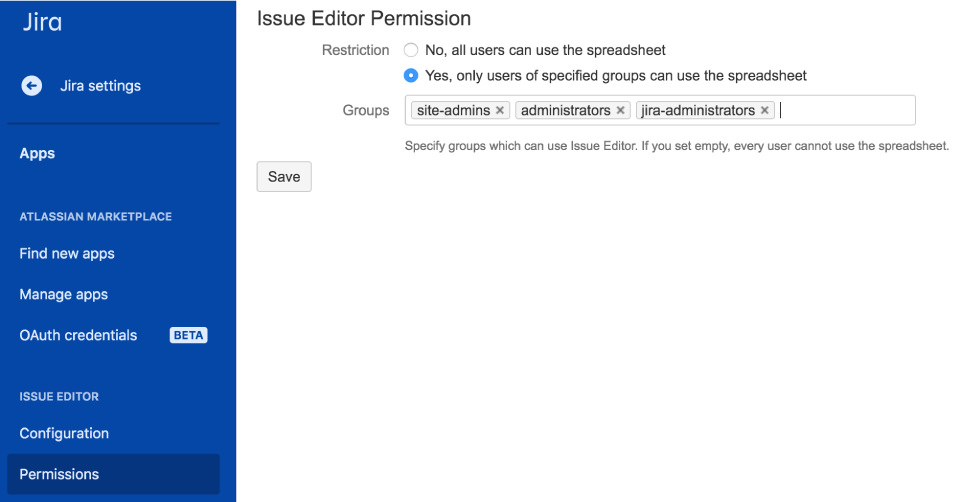
Task: Open Jira settings link in sidebar
Action: click(100, 86)
